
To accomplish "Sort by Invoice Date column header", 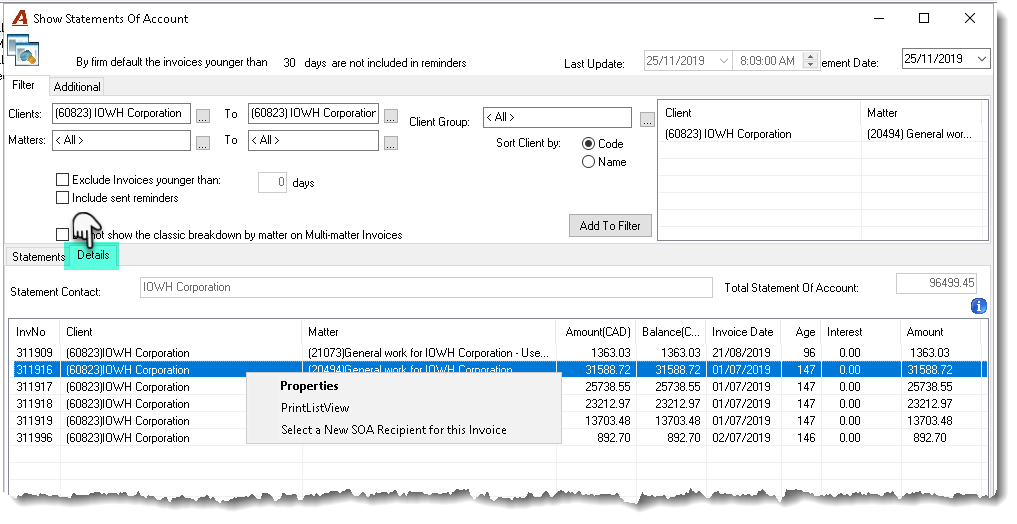I will [x=743, y=332].
